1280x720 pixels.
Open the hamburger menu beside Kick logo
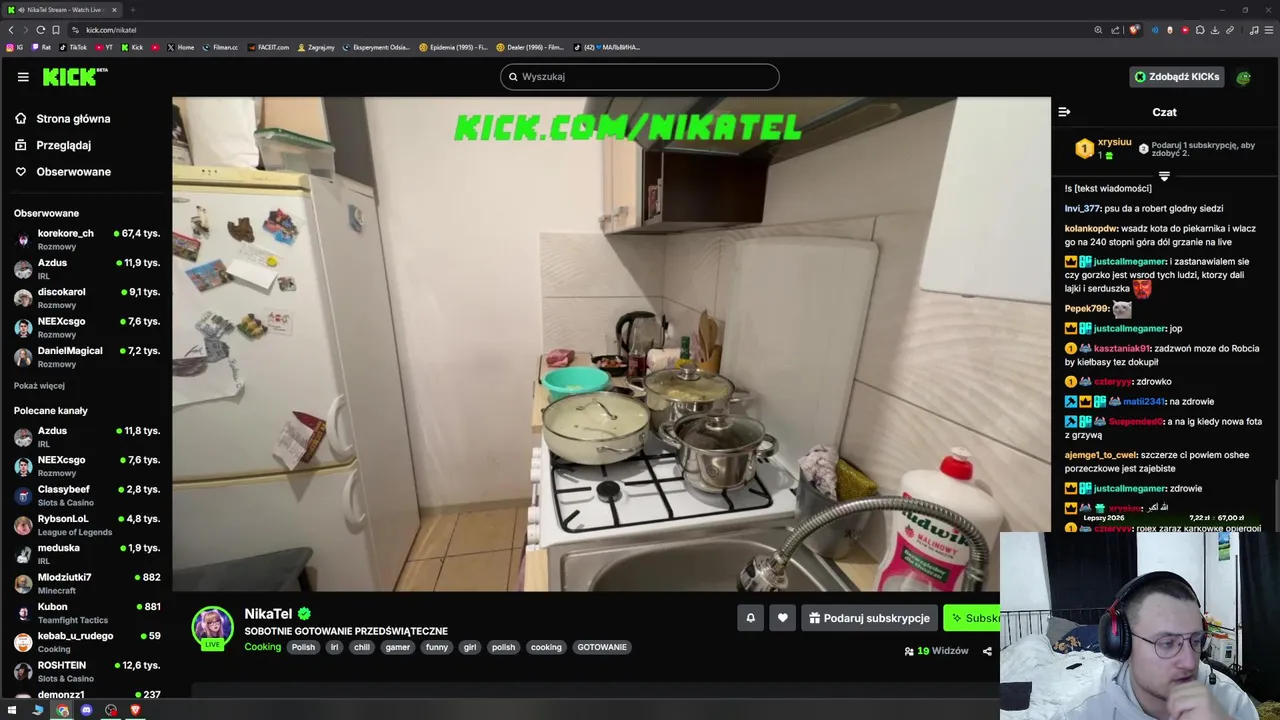(x=23, y=77)
